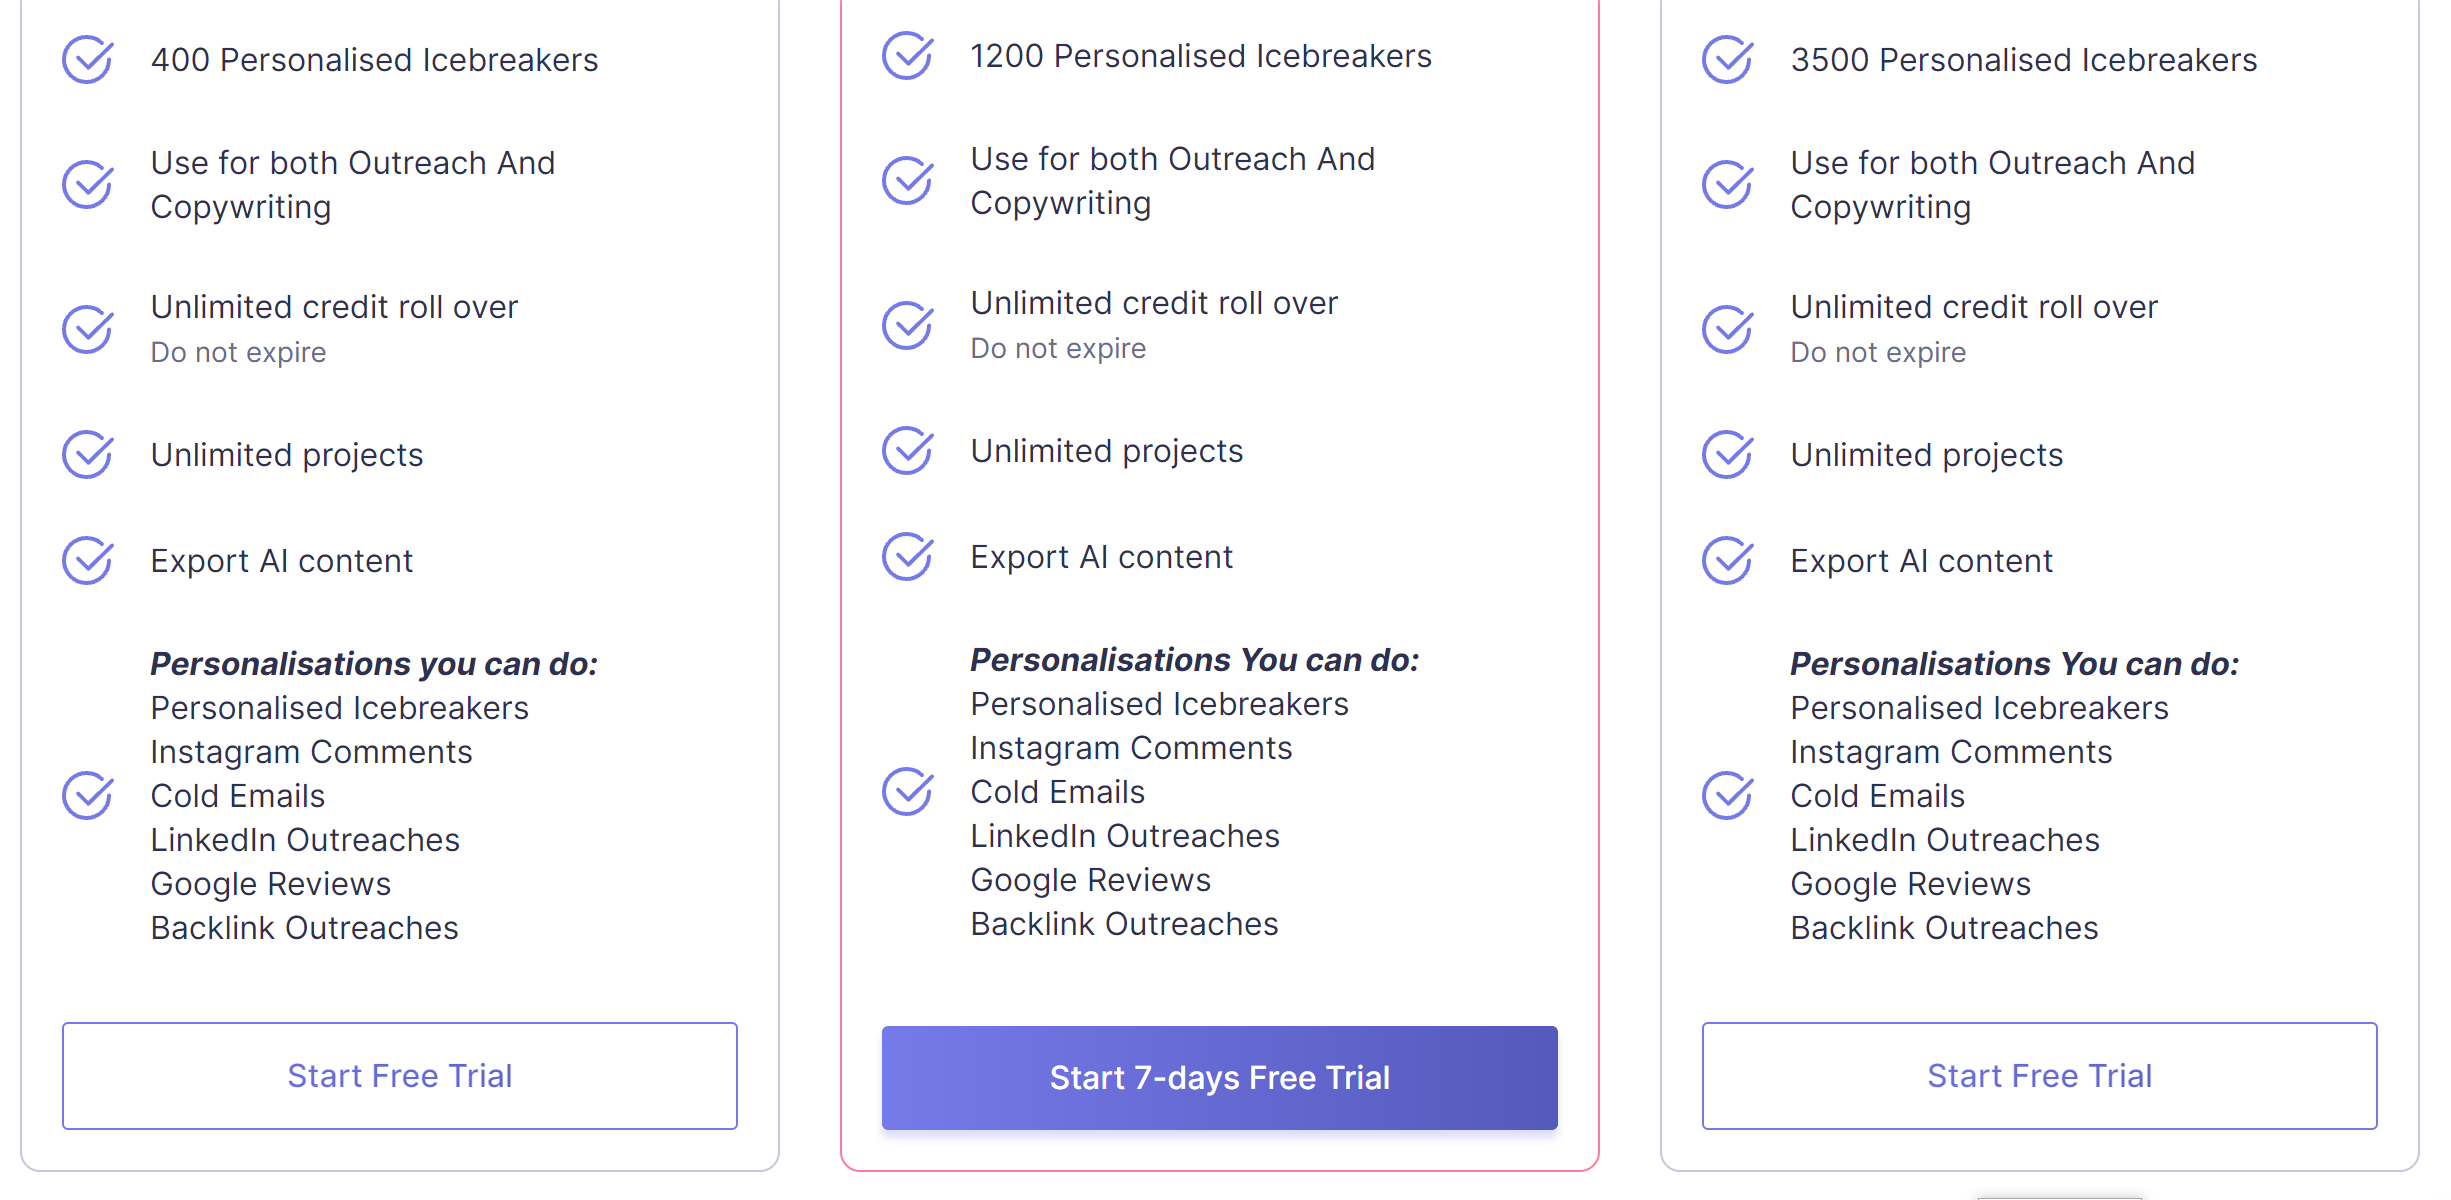Screen dimensions: 2451x1200
Task: Click checkmark beside personalisations list in middle plan
Action: click(908, 792)
